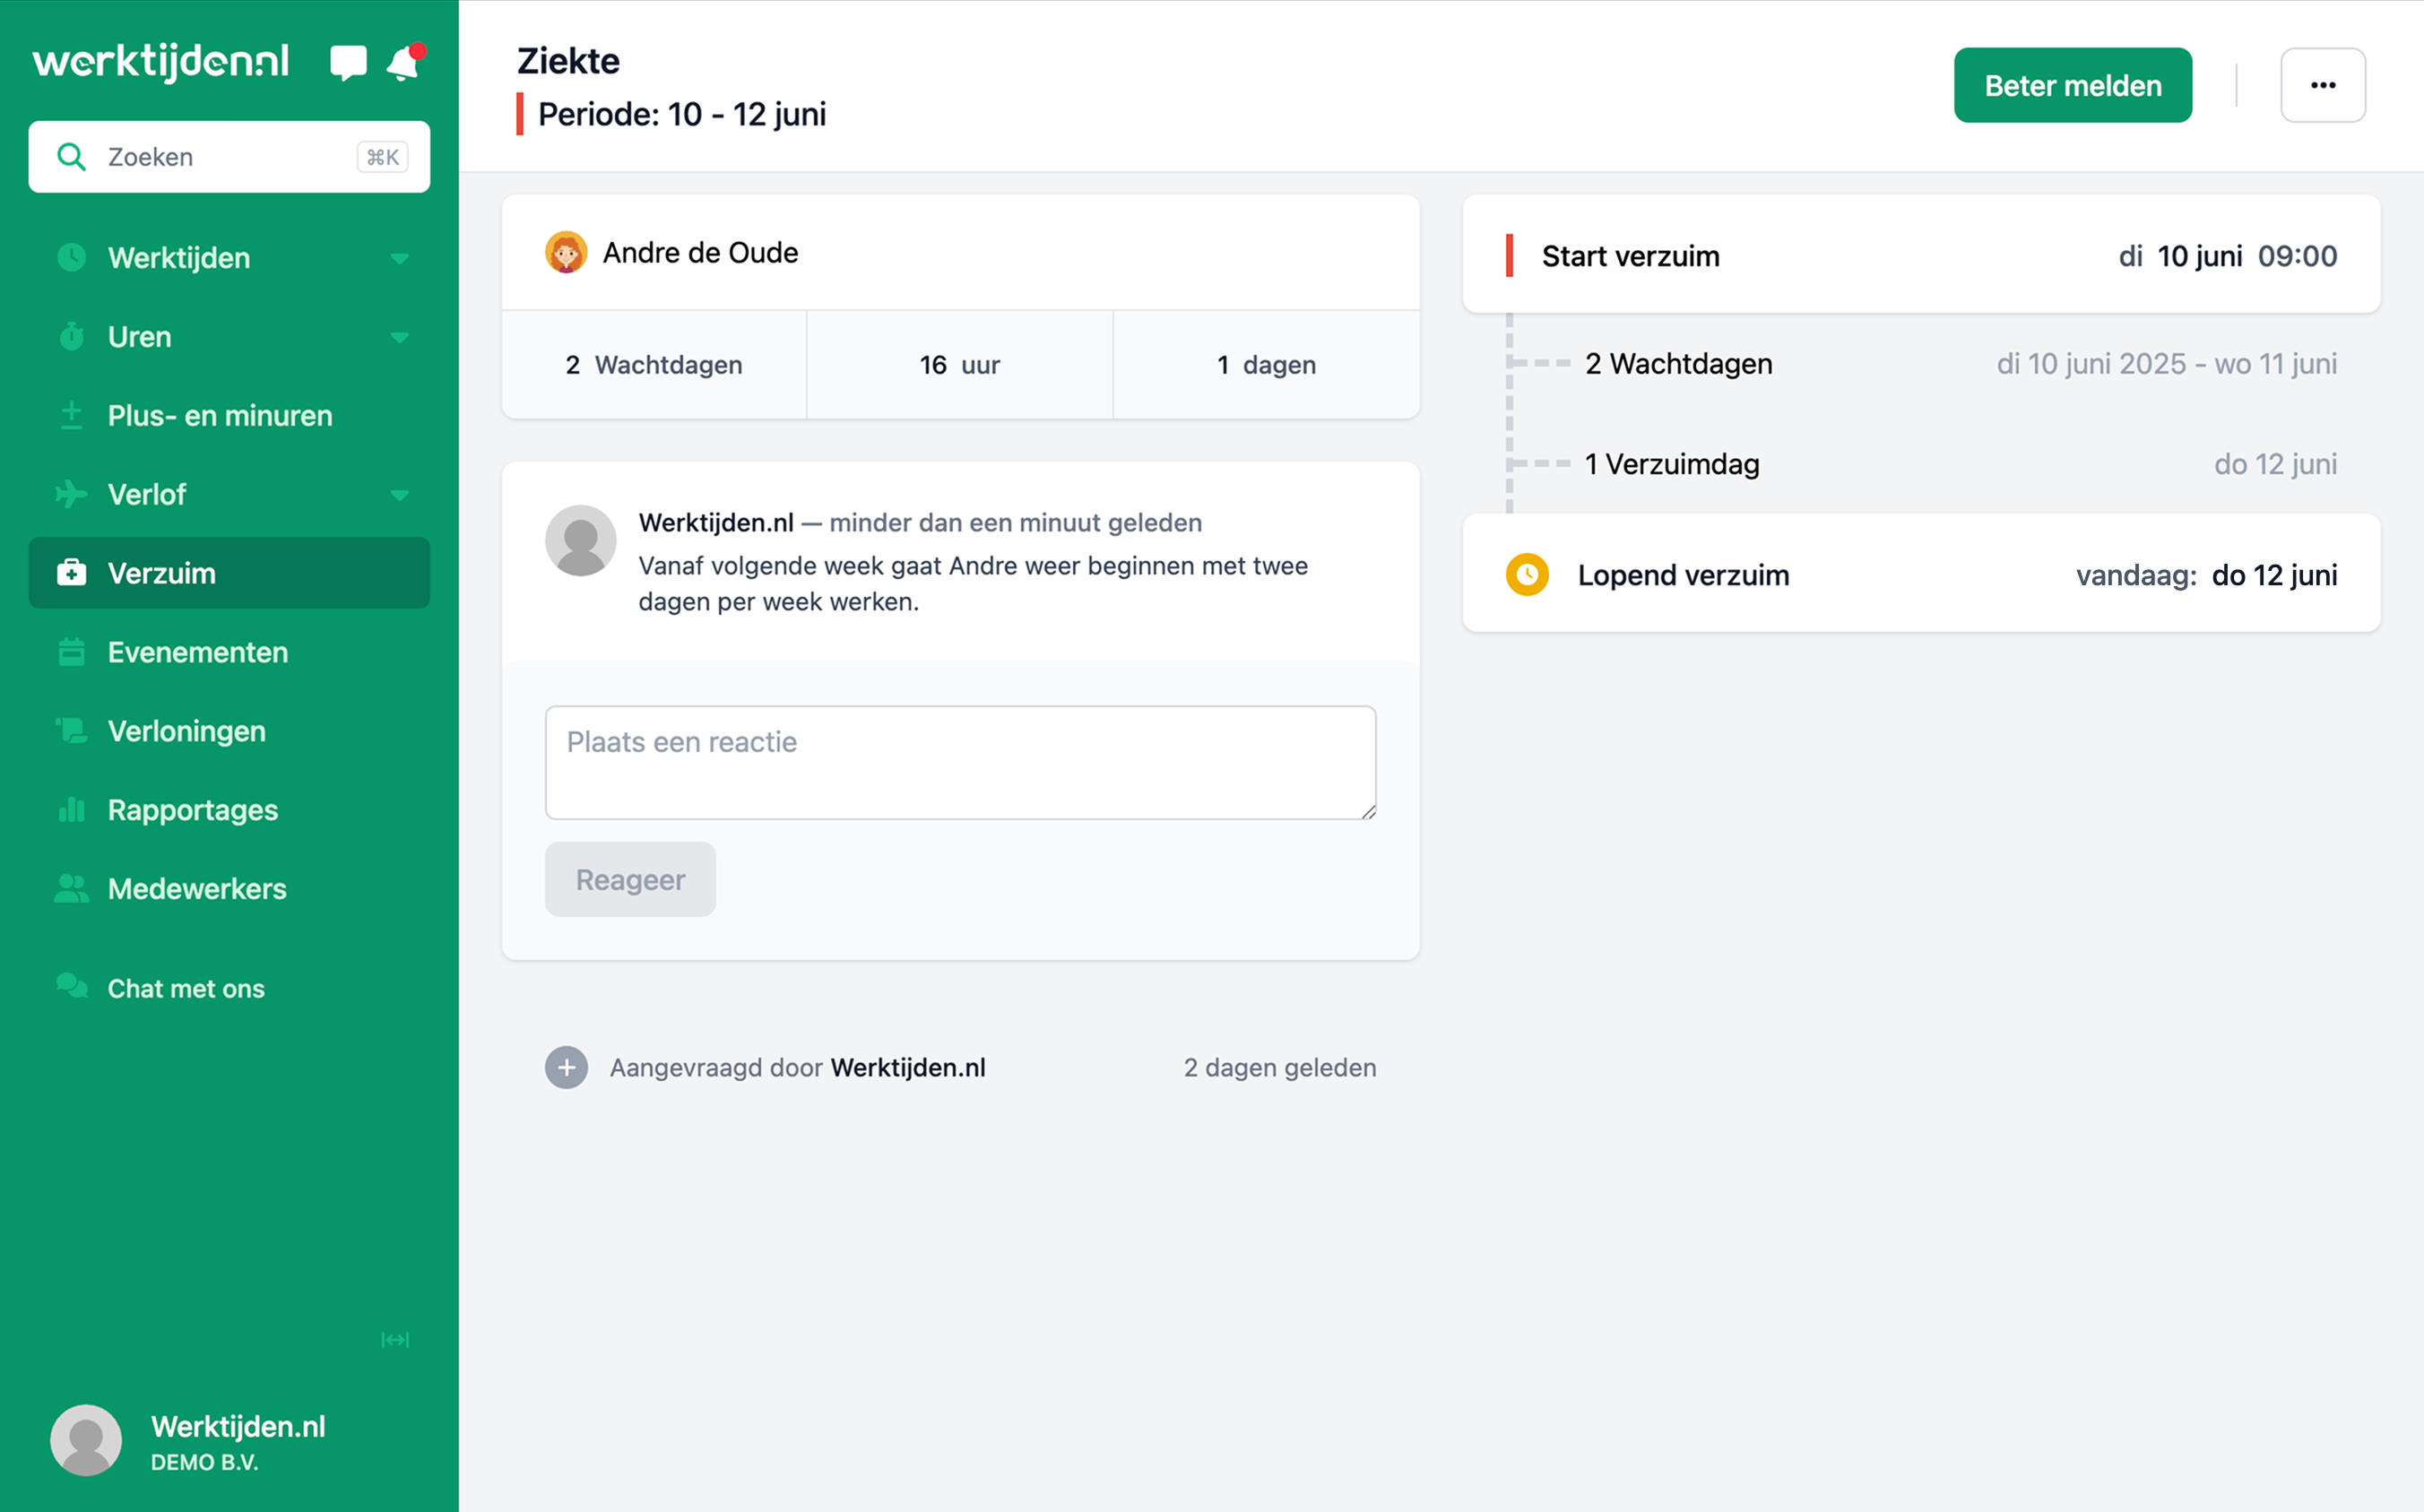Click Andre de Oude's avatar

566,253
